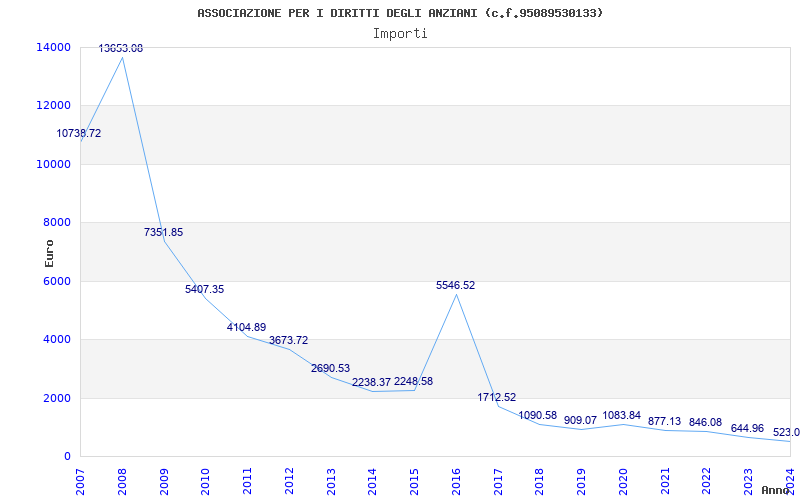This screenshot has width=800, height=500.
Task: Click data label 644.96
Action: (x=747, y=429)
